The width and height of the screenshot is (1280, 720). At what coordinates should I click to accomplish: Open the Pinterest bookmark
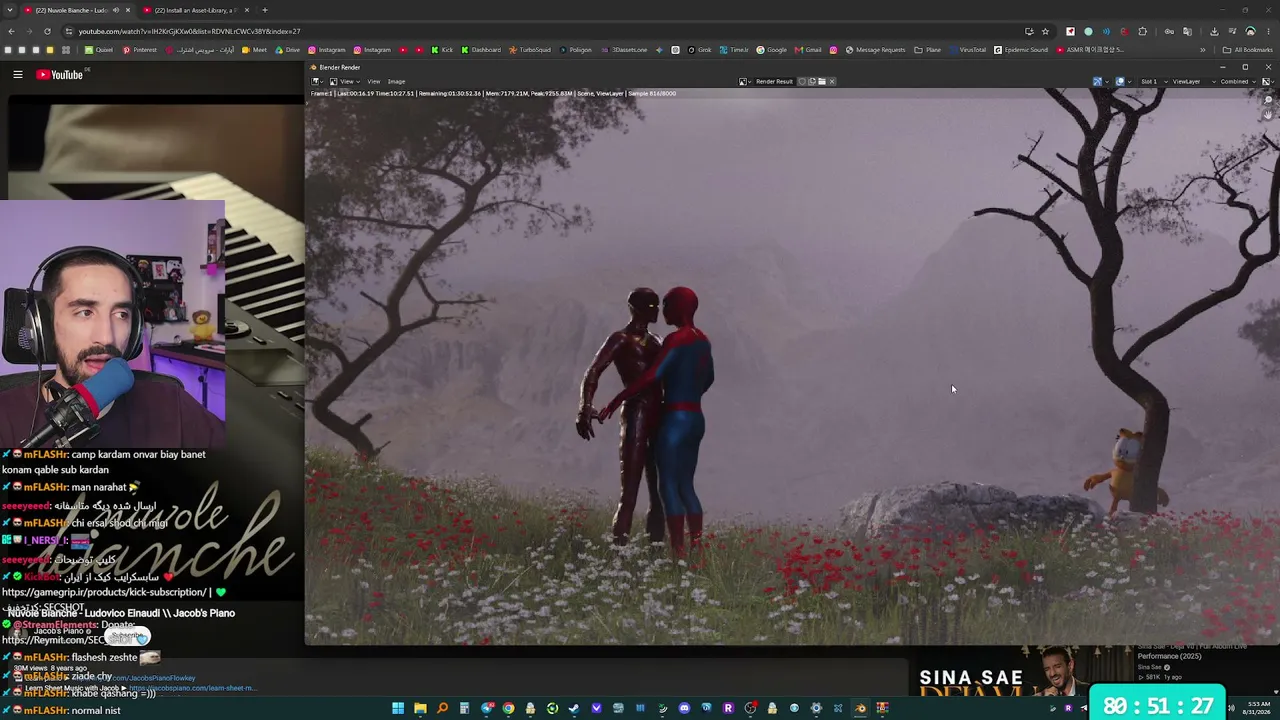pyautogui.click(x=139, y=49)
